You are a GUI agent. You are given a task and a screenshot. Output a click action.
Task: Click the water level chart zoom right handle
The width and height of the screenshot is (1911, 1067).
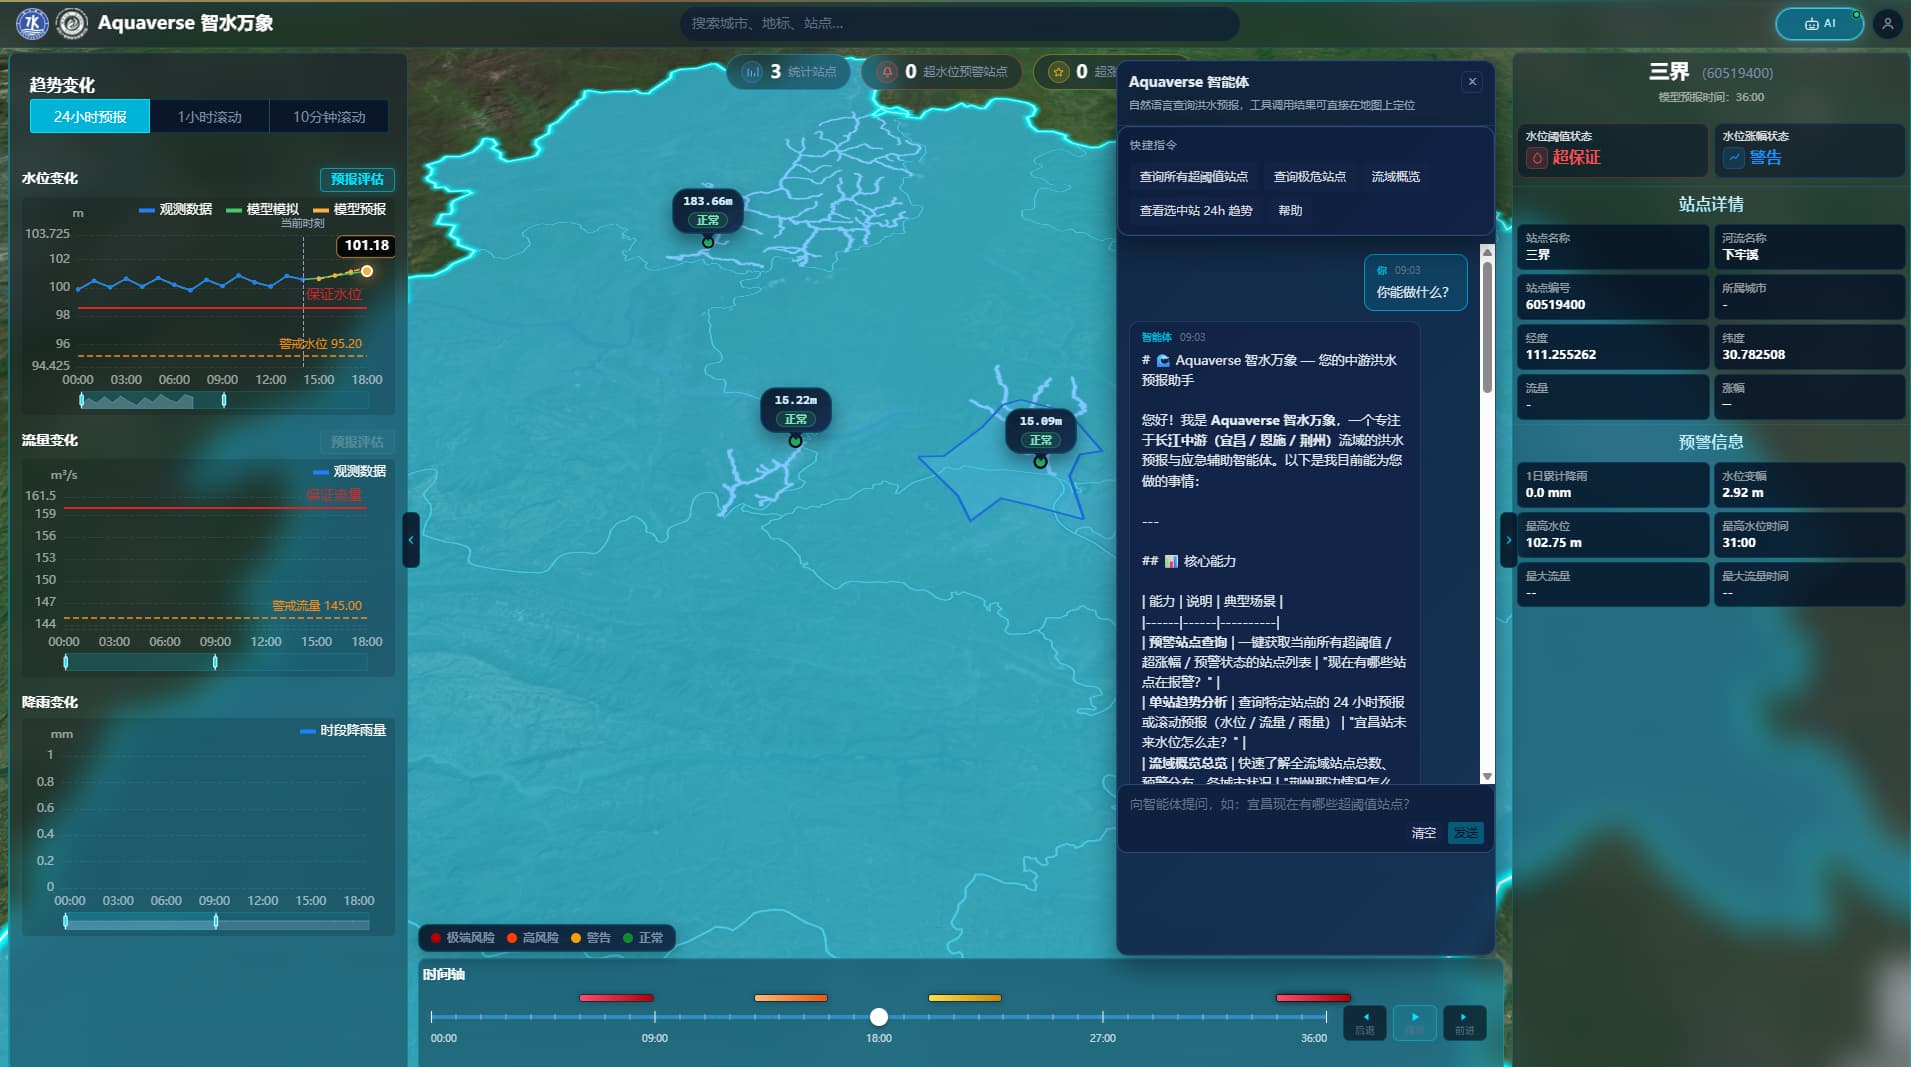(223, 400)
